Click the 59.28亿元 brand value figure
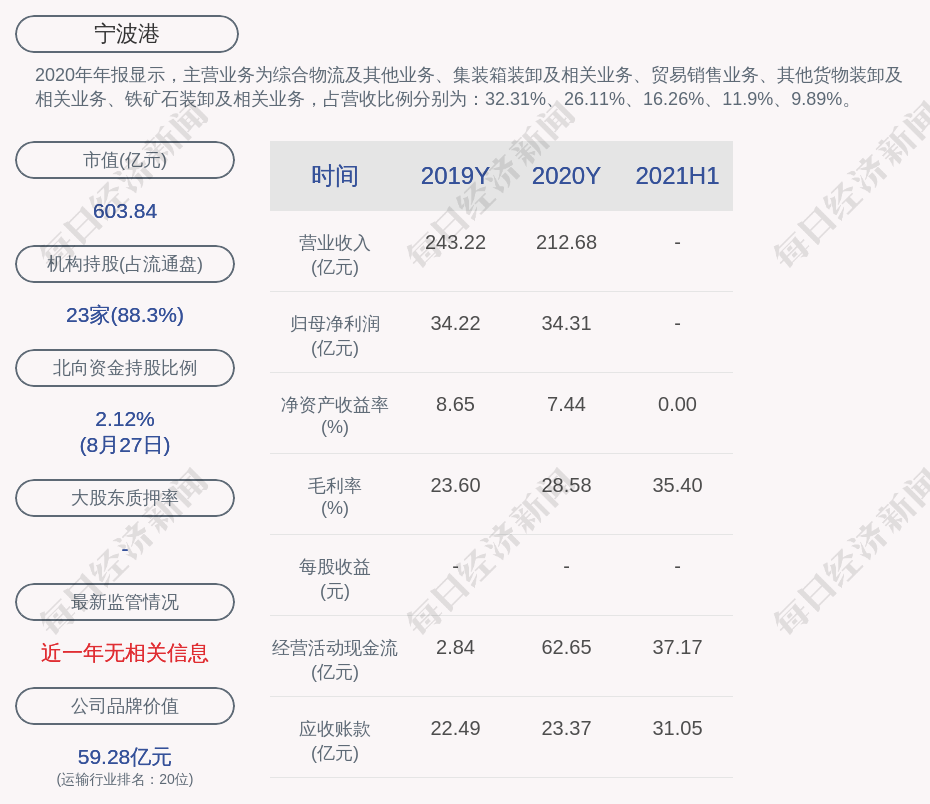 [125, 757]
